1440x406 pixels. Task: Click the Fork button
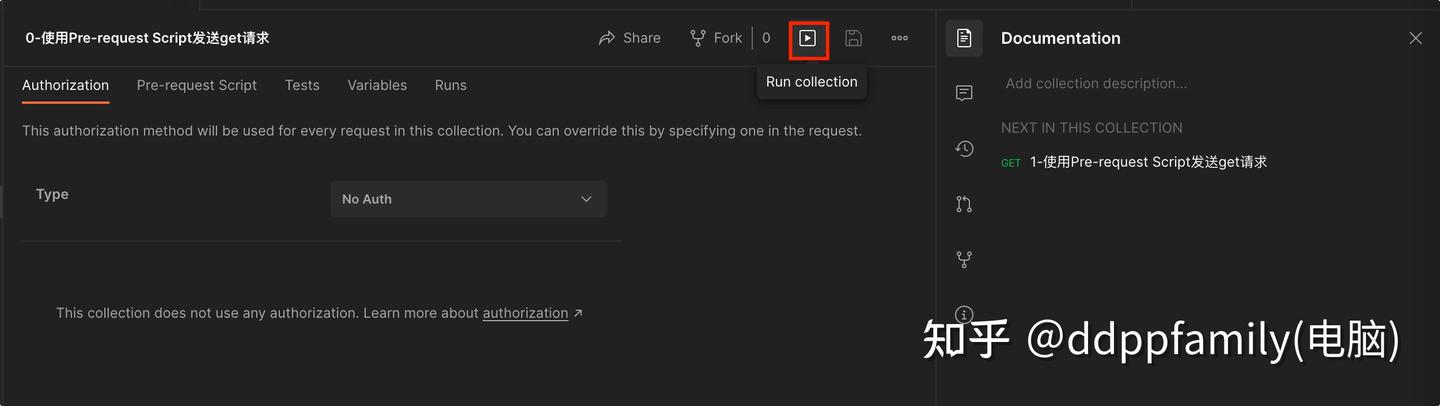(716, 38)
